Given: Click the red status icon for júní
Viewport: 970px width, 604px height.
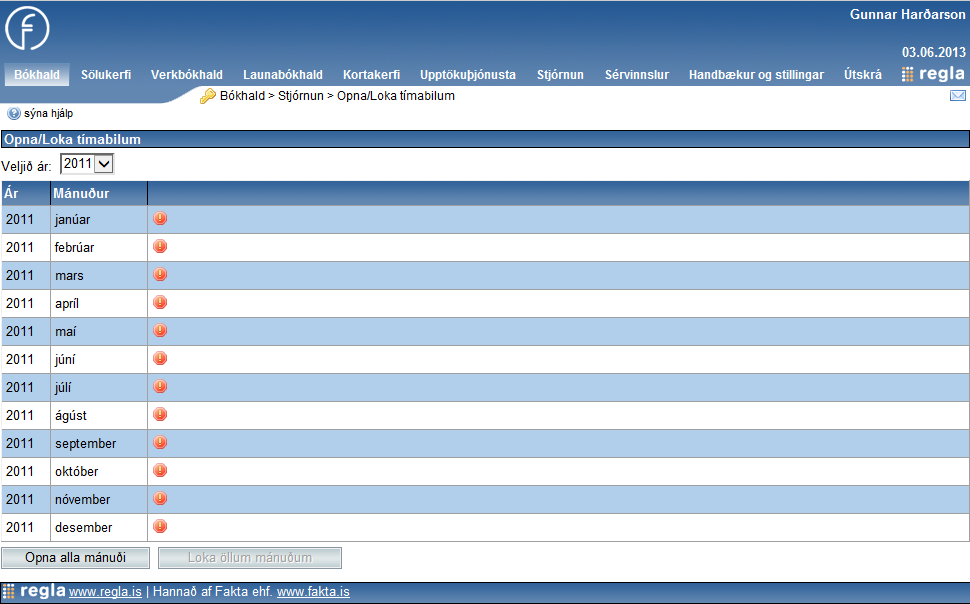Looking at the screenshot, I should (160, 359).
